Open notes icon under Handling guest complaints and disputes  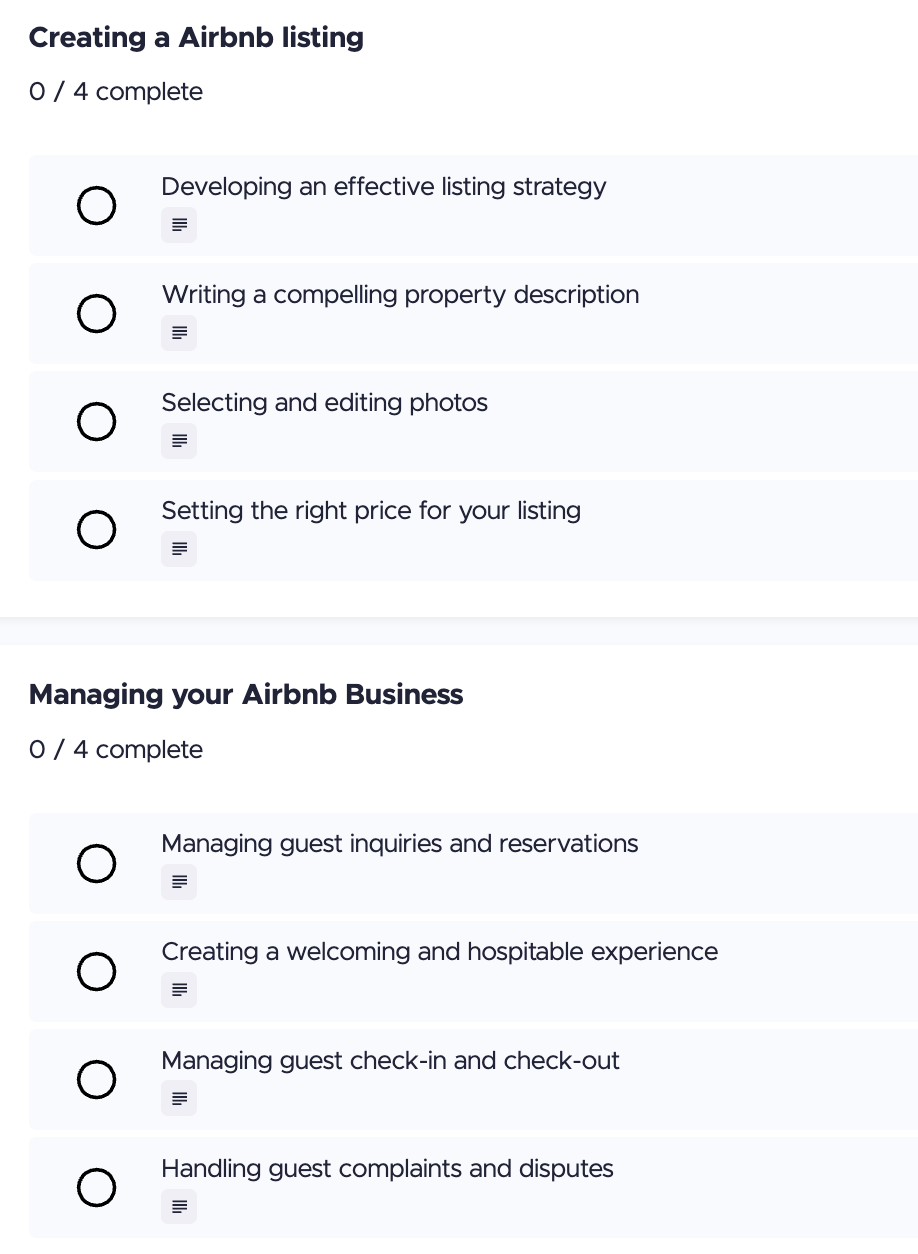pos(179,1207)
